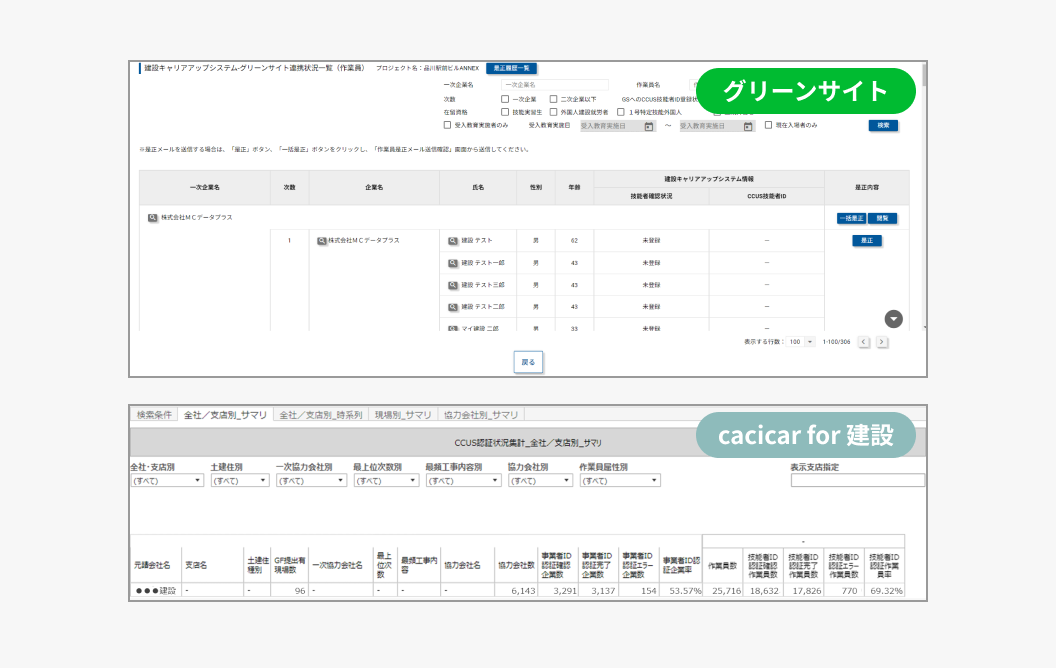Open the 全社・支店別 filter dropdown
This screenshot has width=1056, height=668.
(167, 481)
